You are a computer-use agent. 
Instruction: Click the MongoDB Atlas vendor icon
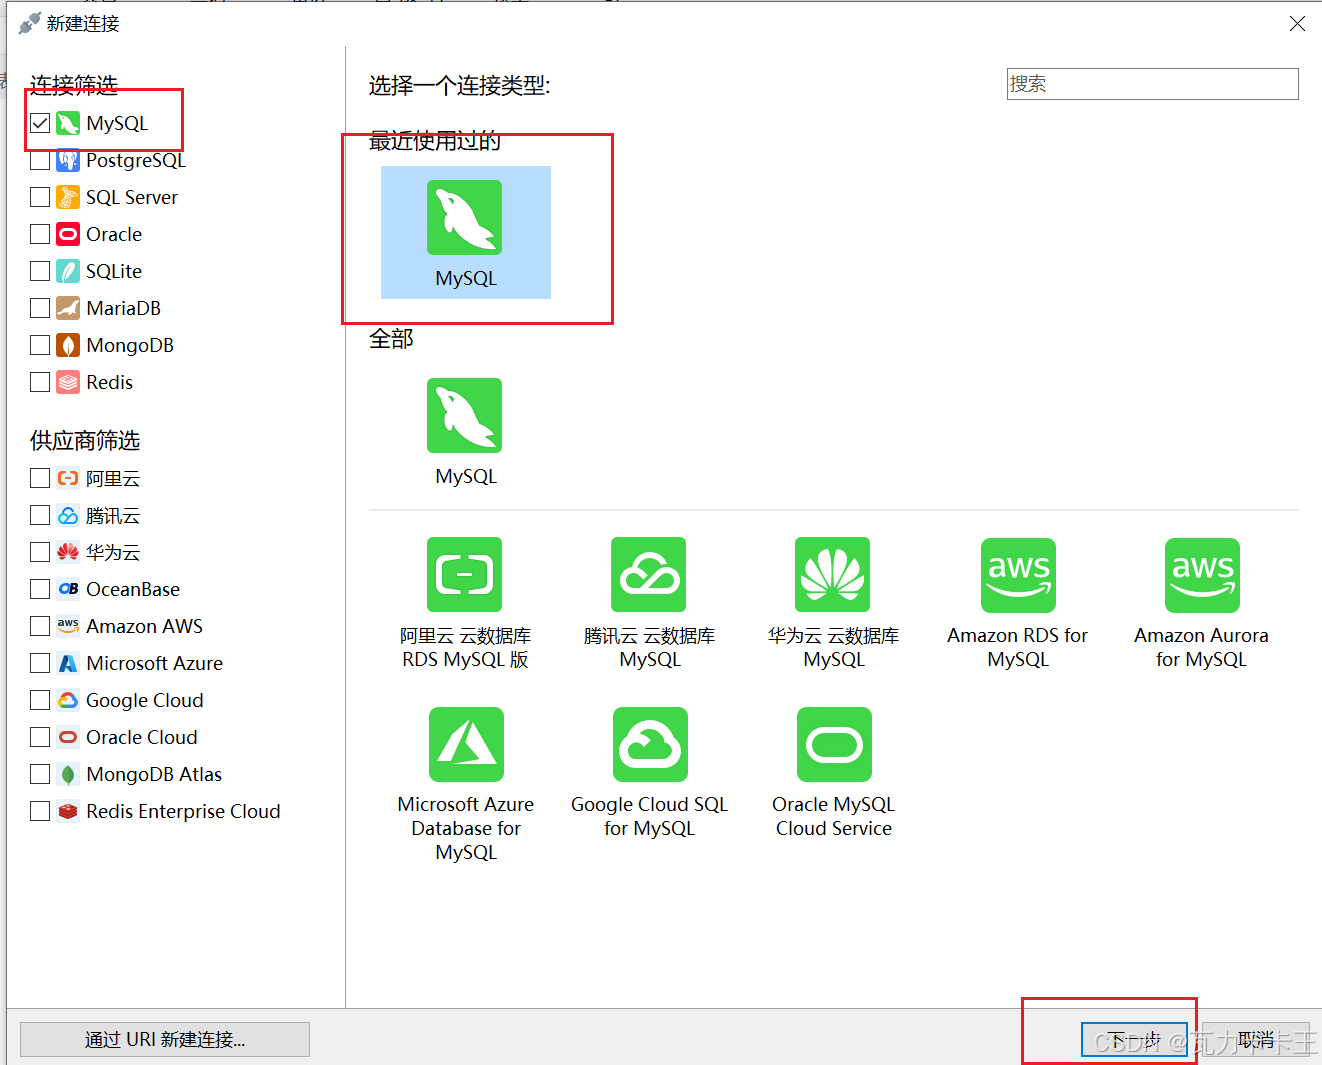[68, 774]
